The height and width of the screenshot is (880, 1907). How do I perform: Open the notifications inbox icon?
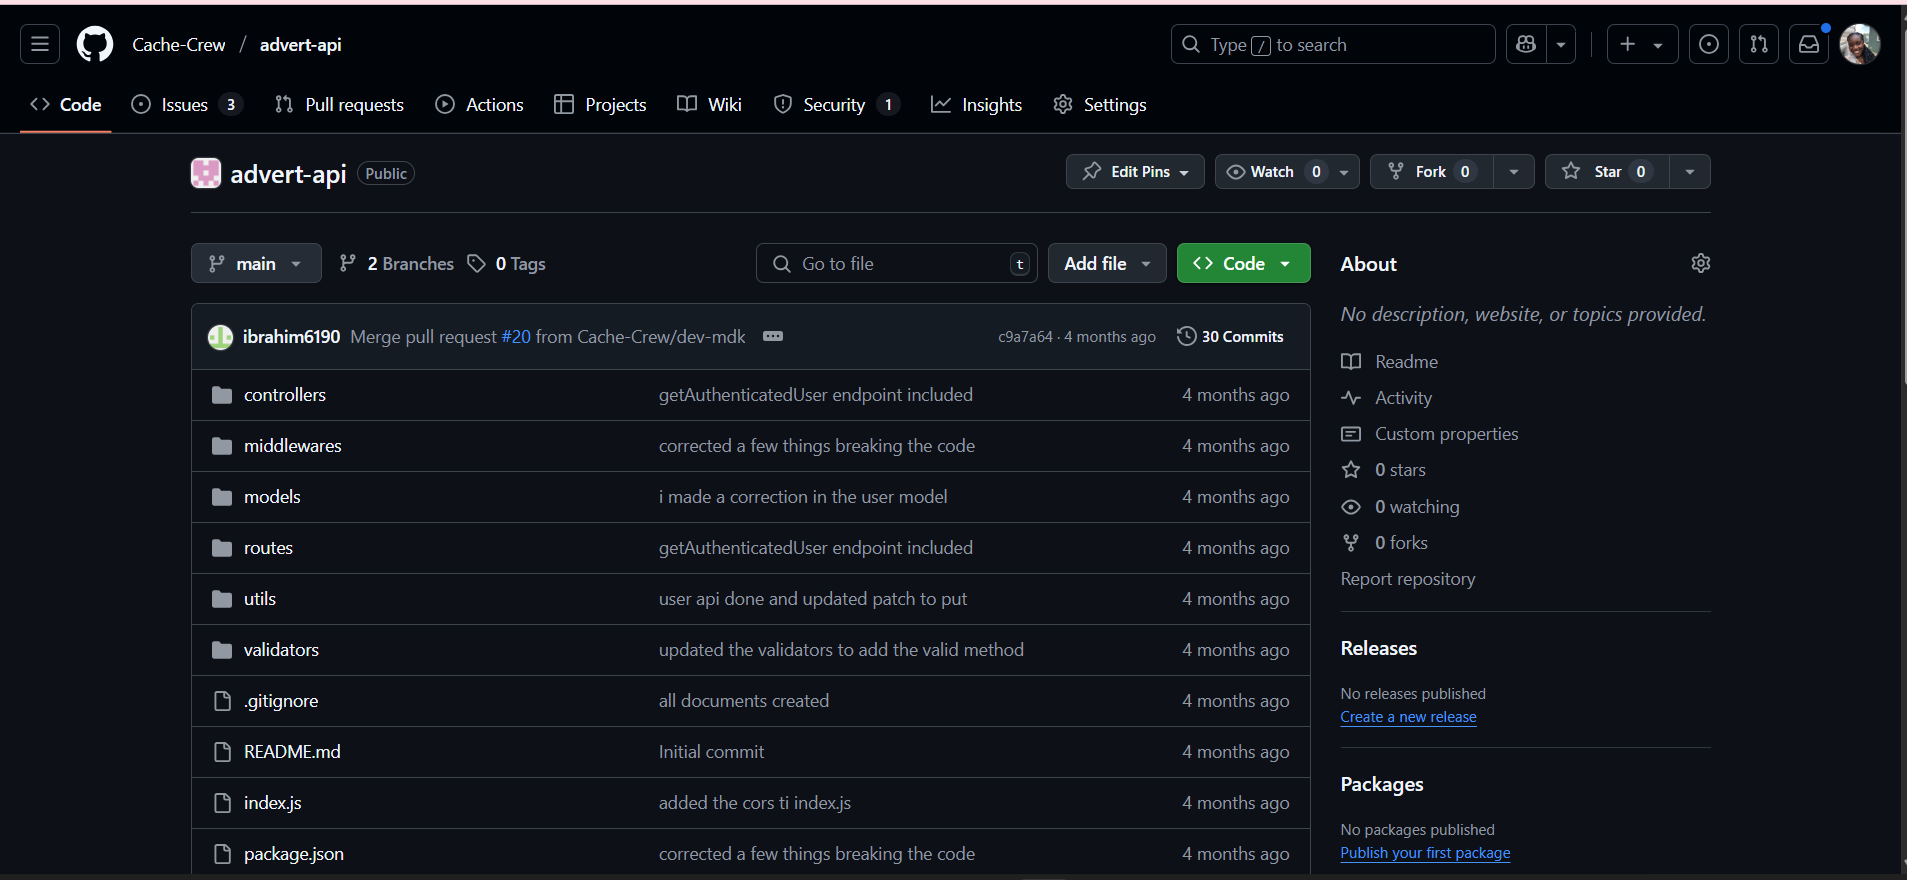1809,44
